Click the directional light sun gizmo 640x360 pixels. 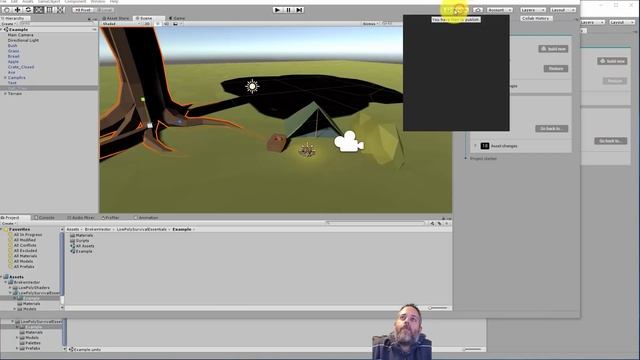point(252,86)
